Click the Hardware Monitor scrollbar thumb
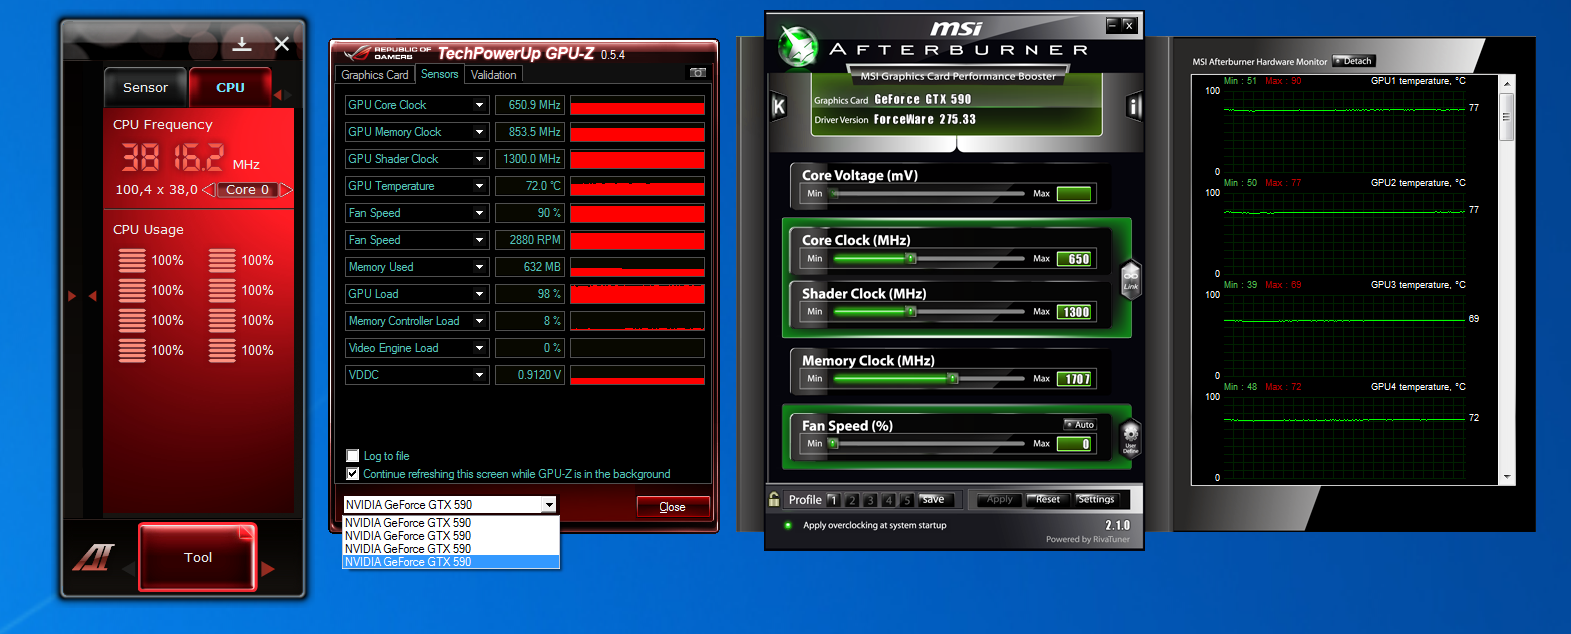Image resolution: width=1571 pixels, height=634 pixels. tap(1506, 117)
